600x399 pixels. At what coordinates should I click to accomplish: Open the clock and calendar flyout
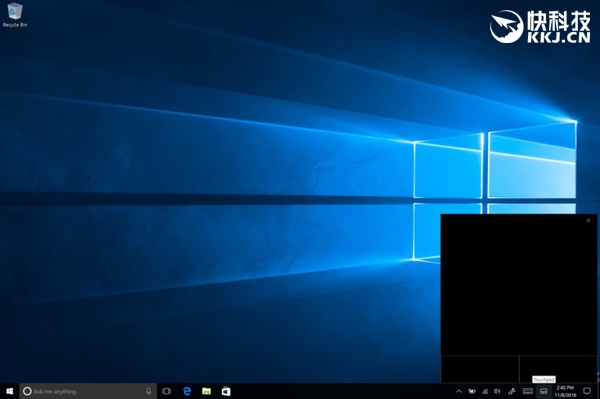565,391
